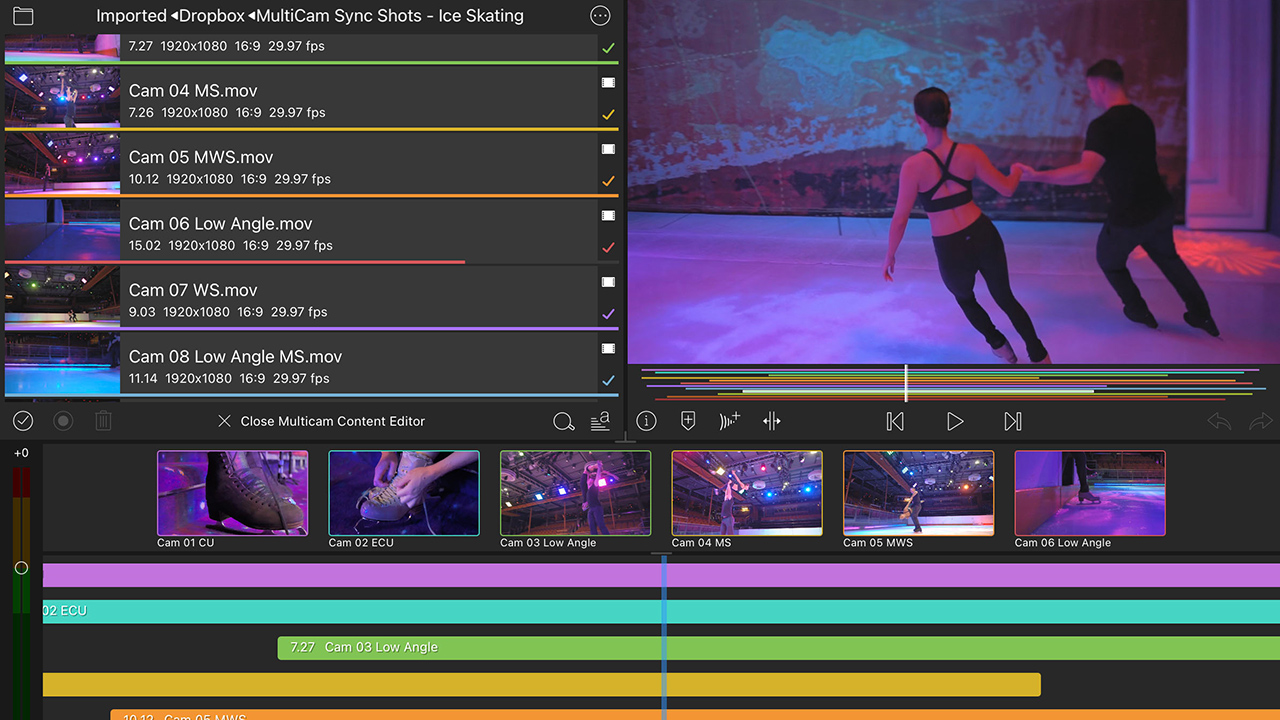Click film strip icon on Cam 08 Low Angle MS.mov
The height and width of the screenshot is (720, 1280).
click(608, 348)
